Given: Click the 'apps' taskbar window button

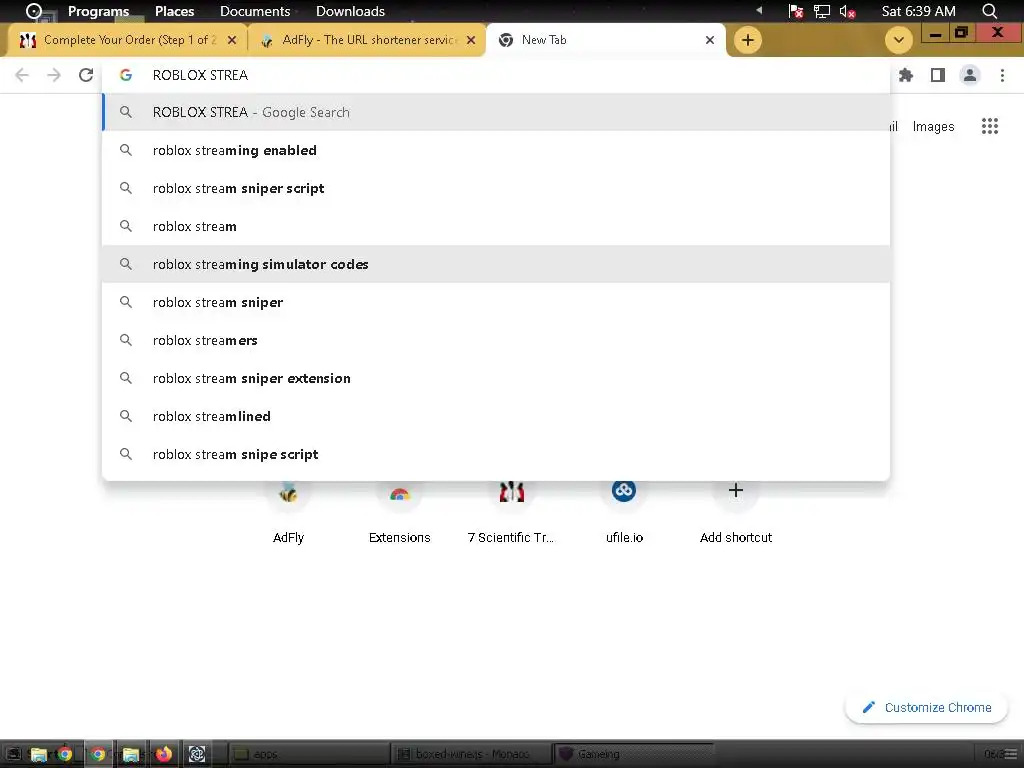Looking at the screenshot, I should (307, 754).
